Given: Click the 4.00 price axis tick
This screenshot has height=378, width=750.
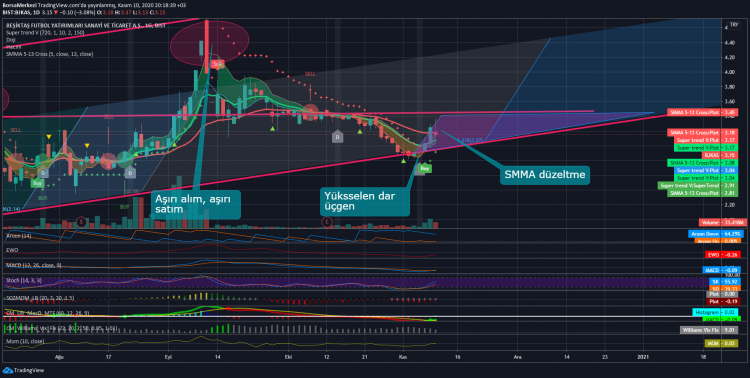Looking at the screenshot, I should 730,72.
